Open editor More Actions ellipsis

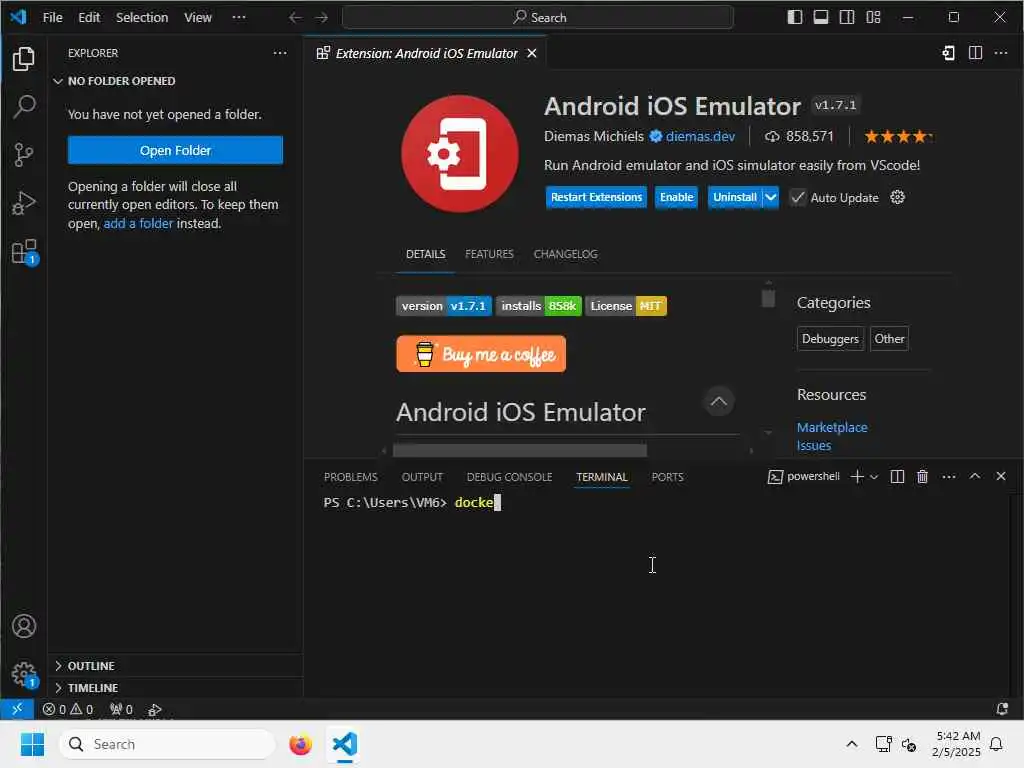[x=1000, y=53]
